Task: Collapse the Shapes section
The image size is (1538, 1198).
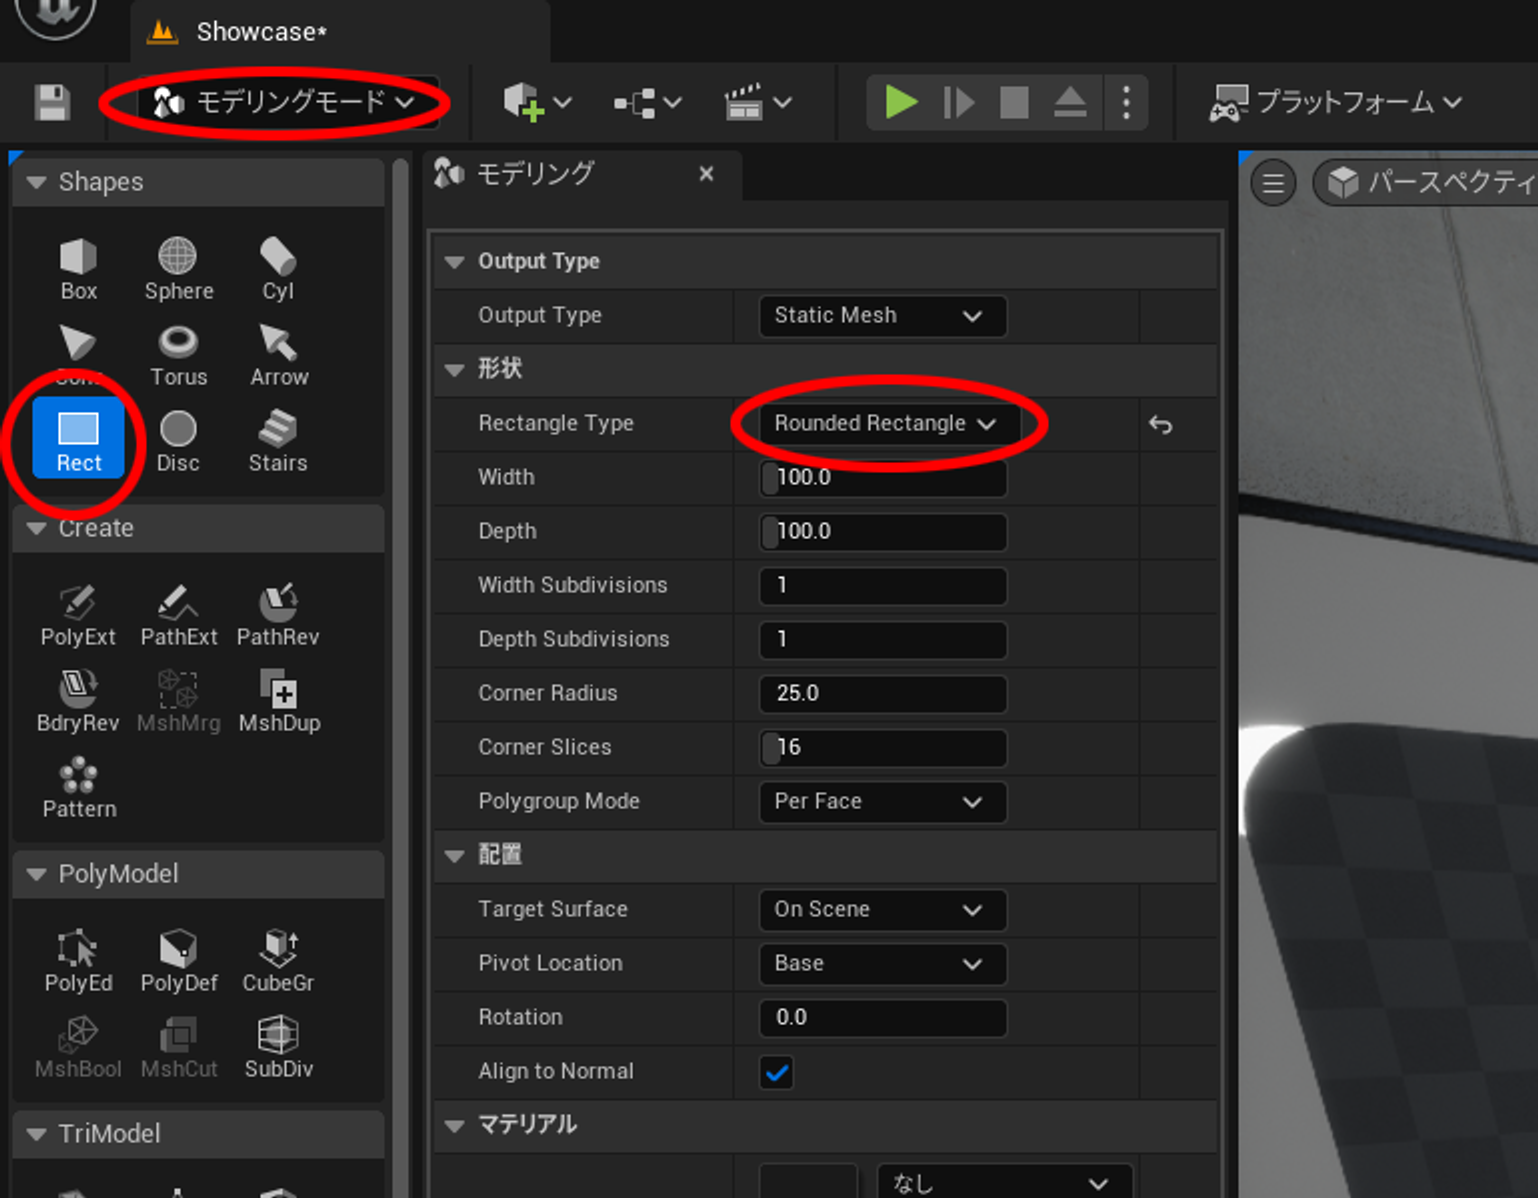Action: pyautogui.click(x=37, y=182)
